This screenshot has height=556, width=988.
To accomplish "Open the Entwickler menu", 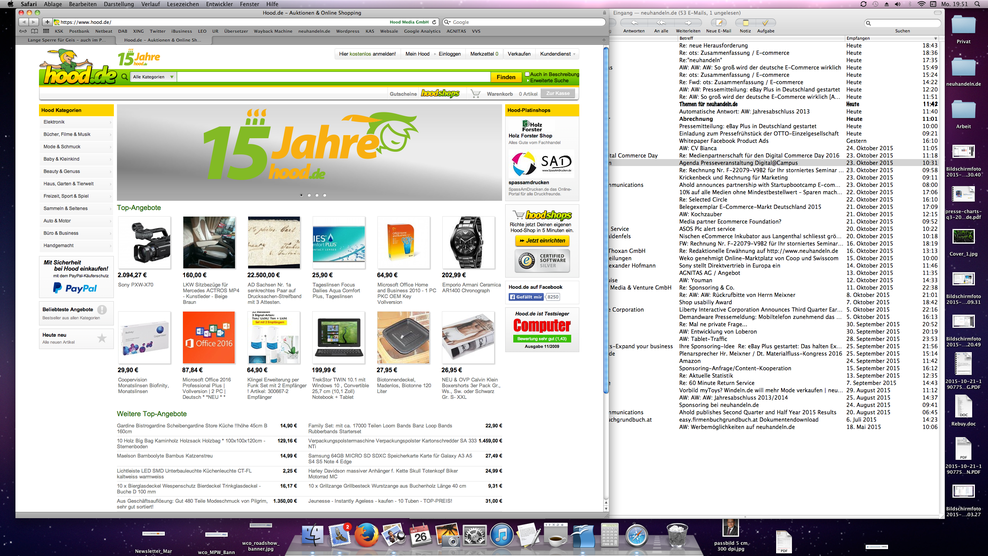I will 219,4.
